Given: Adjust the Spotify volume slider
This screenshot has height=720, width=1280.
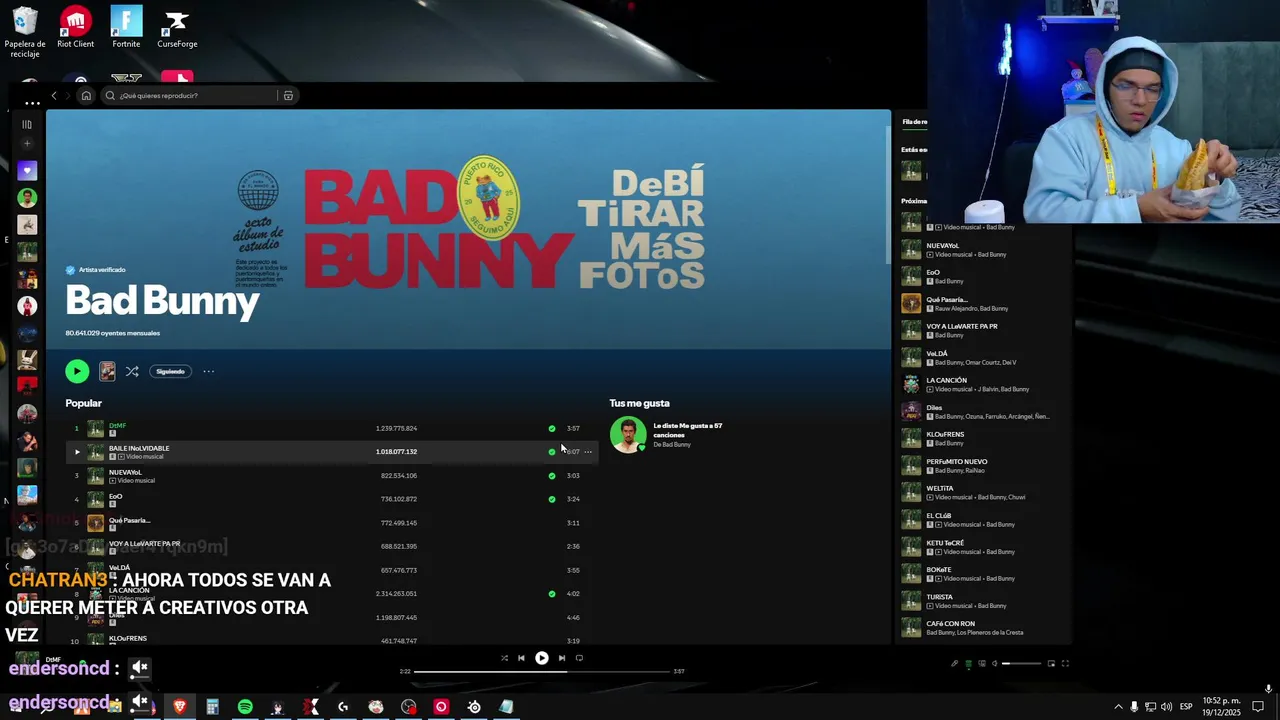Looking at the screenshot, I should tap(1021, 664).
